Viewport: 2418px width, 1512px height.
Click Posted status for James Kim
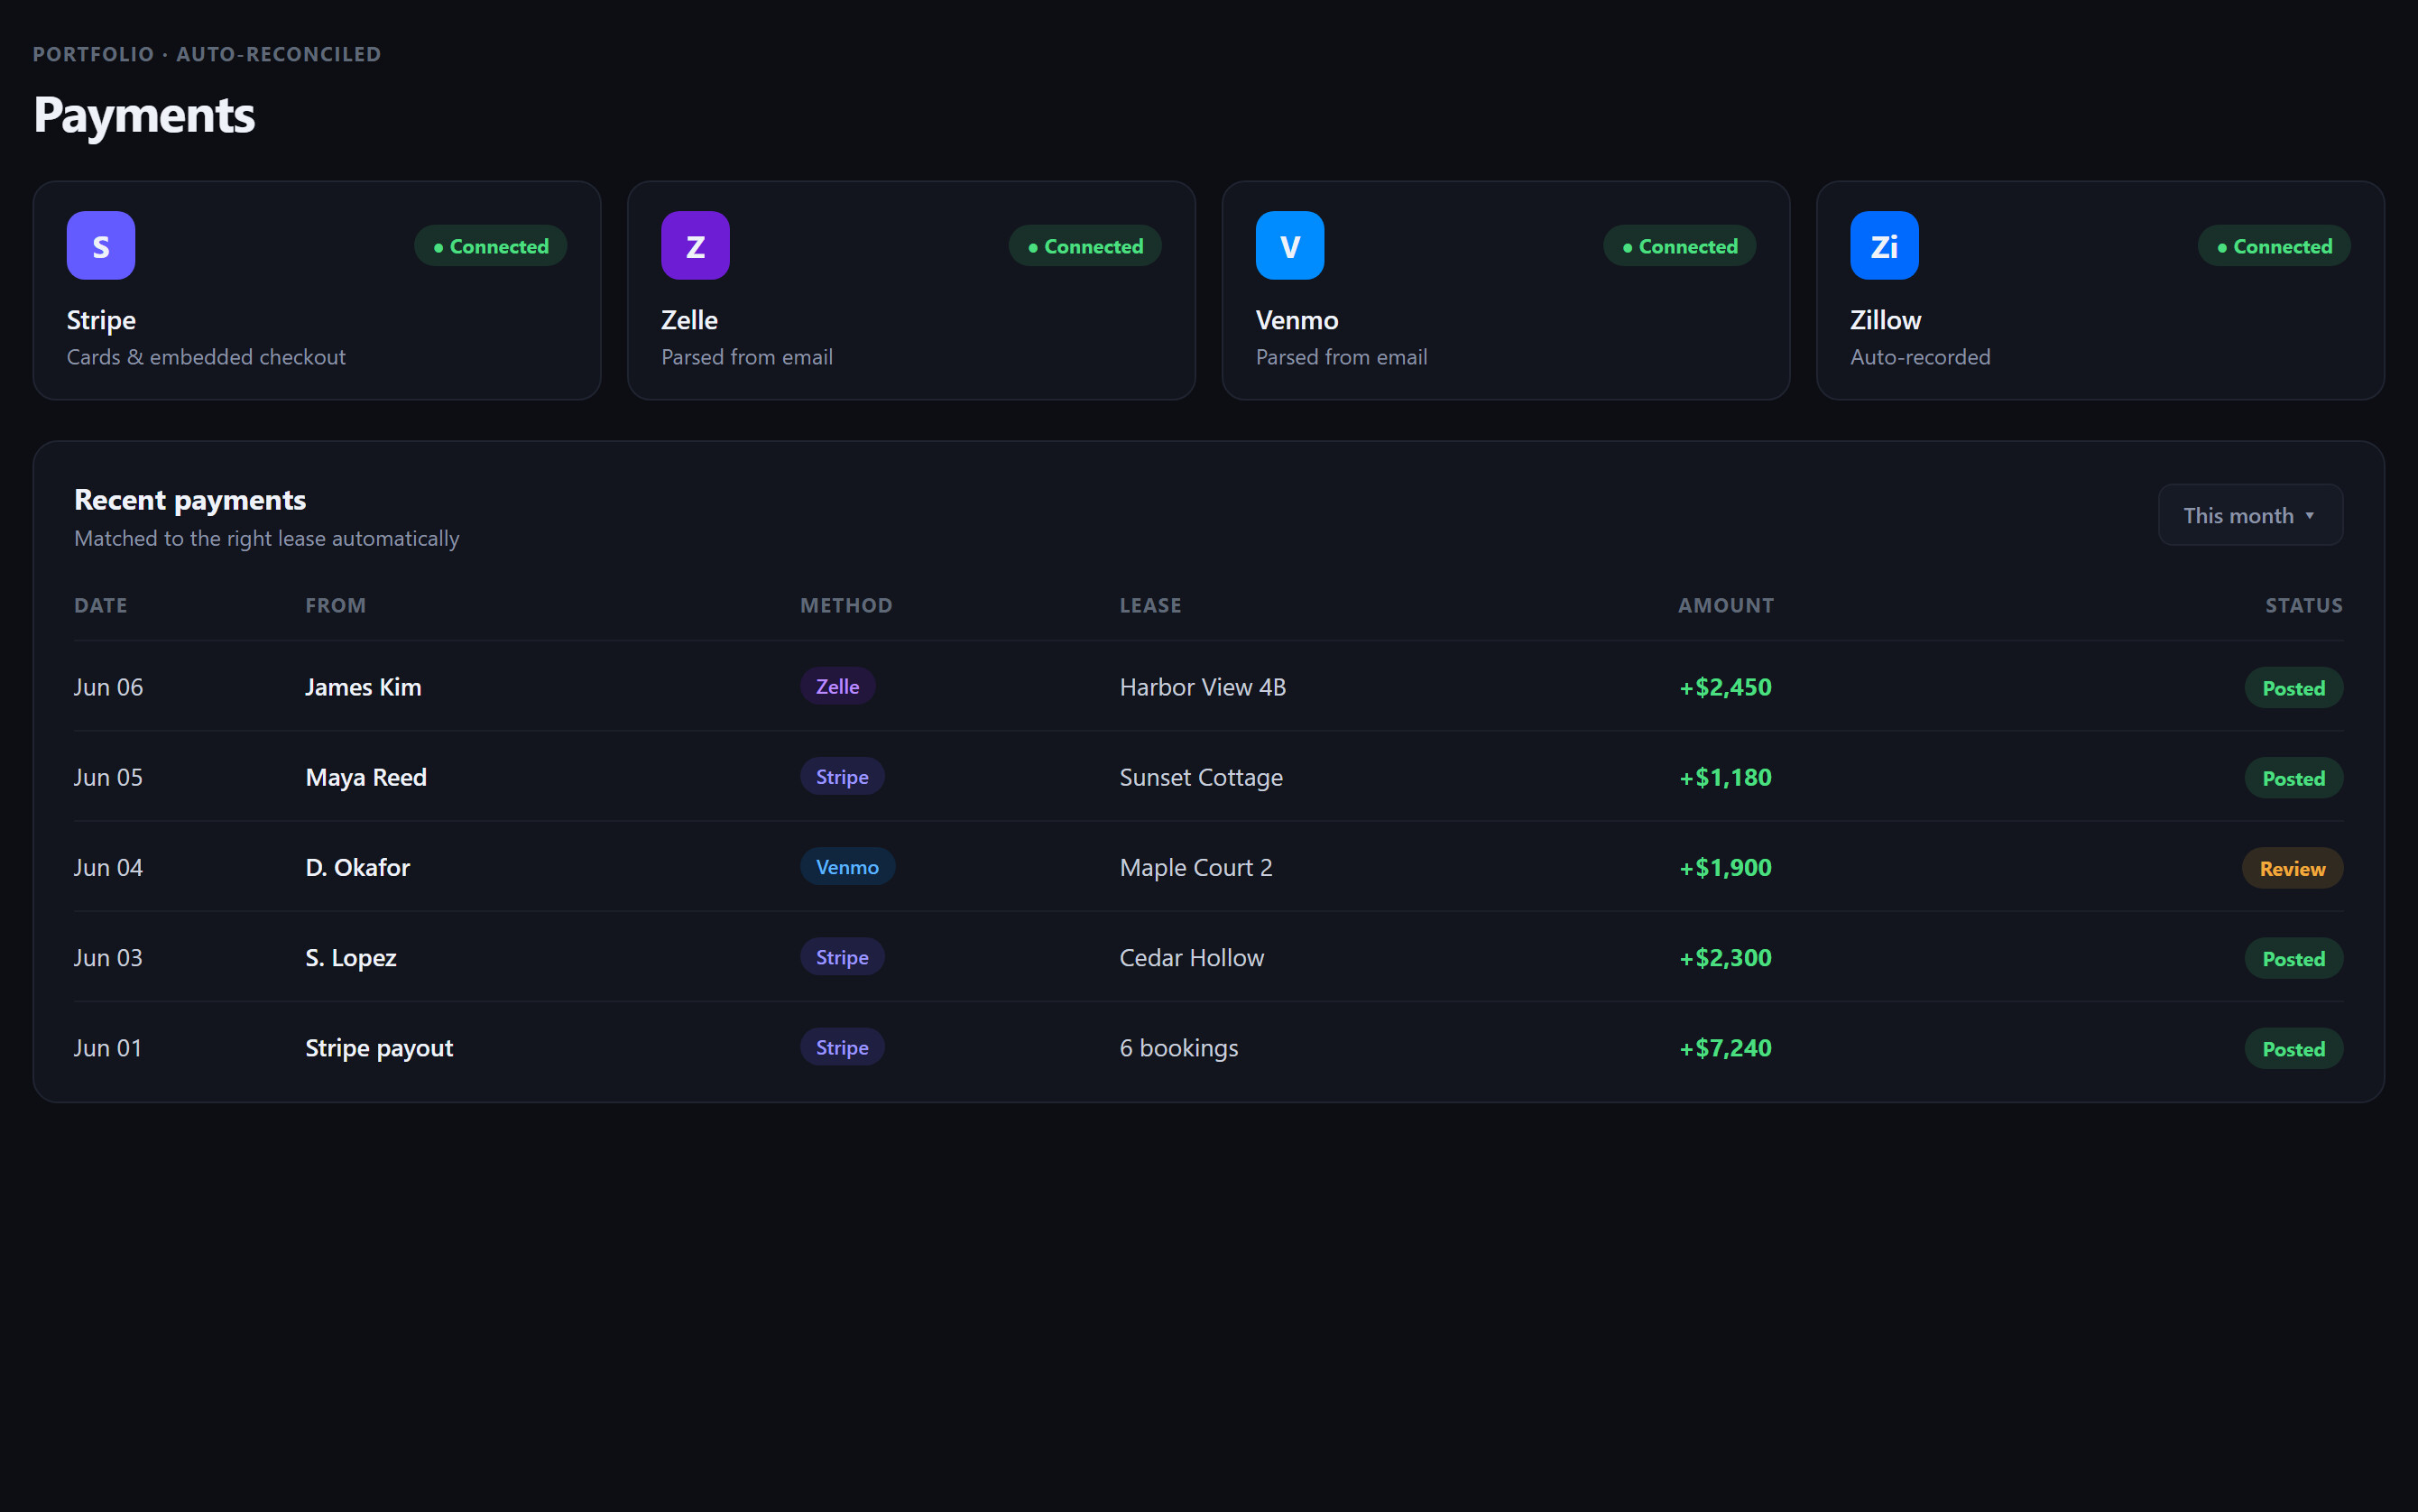pos(2294,688)
